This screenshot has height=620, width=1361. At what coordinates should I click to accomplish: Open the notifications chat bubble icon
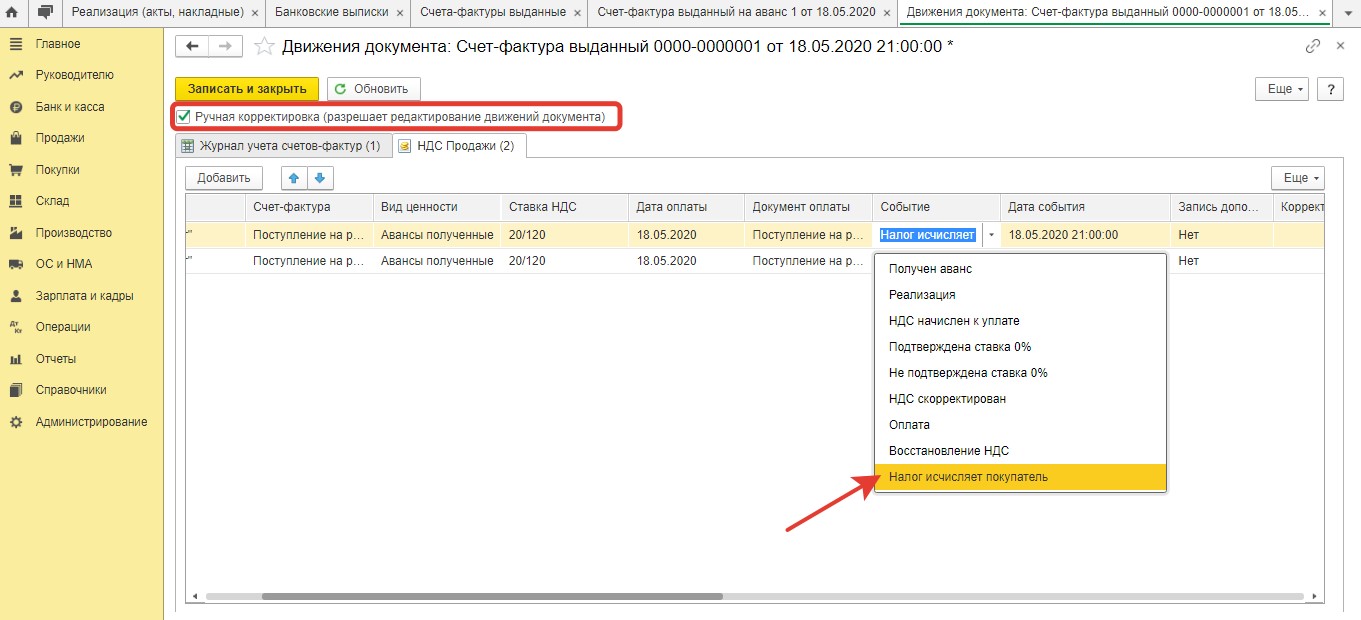point(44,12)
